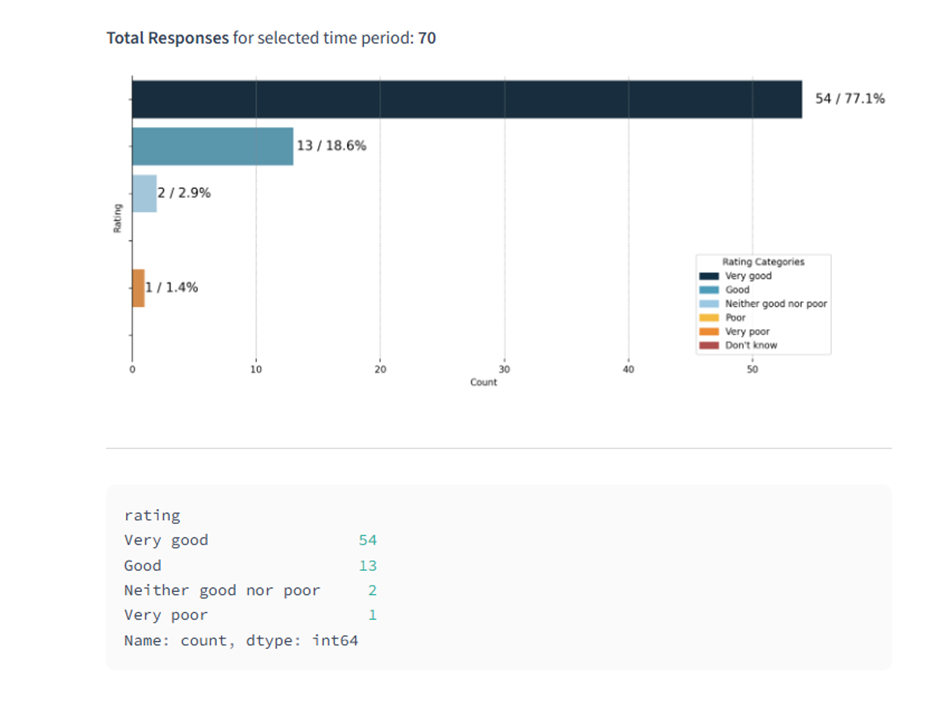Click the Very good count 54 in output
This screenshot has height=727, width=940.
[367, 541]
